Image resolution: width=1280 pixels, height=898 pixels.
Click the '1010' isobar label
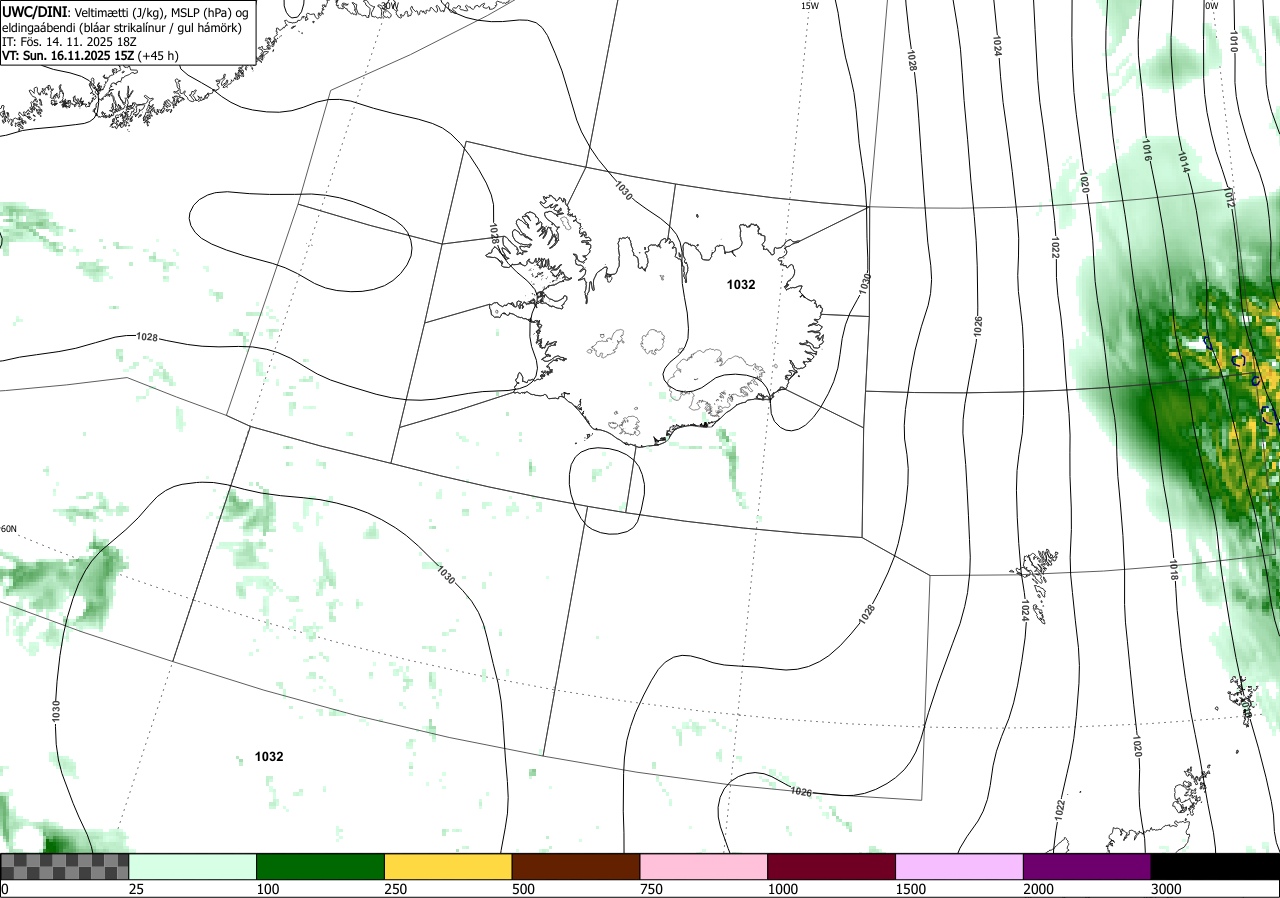[x=1233, y=42]
